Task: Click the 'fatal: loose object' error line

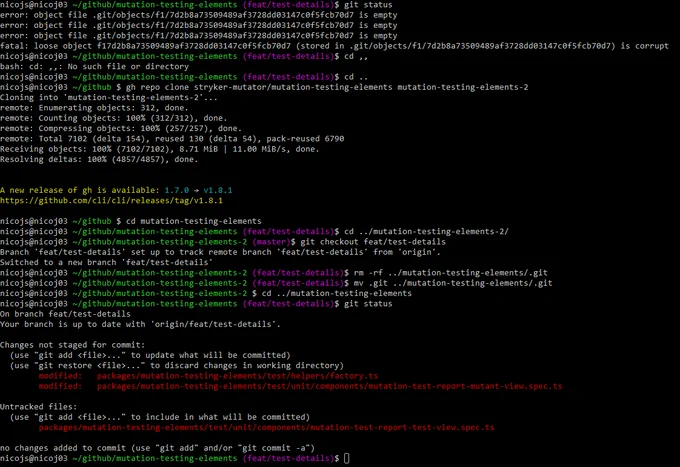Action: coord(334,46)
